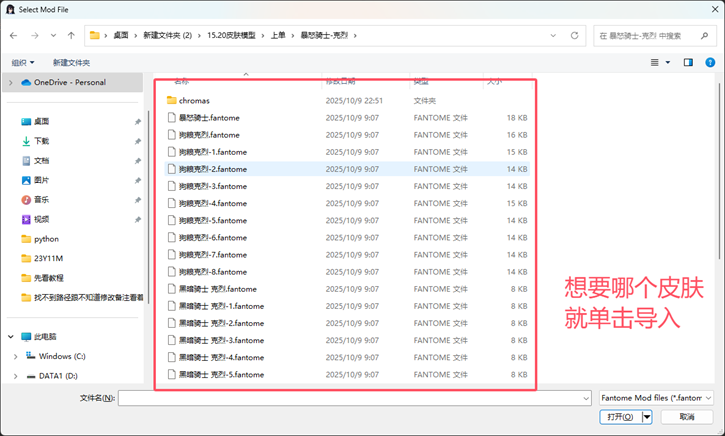Open the blue help icon

click(x=710, y=62)
